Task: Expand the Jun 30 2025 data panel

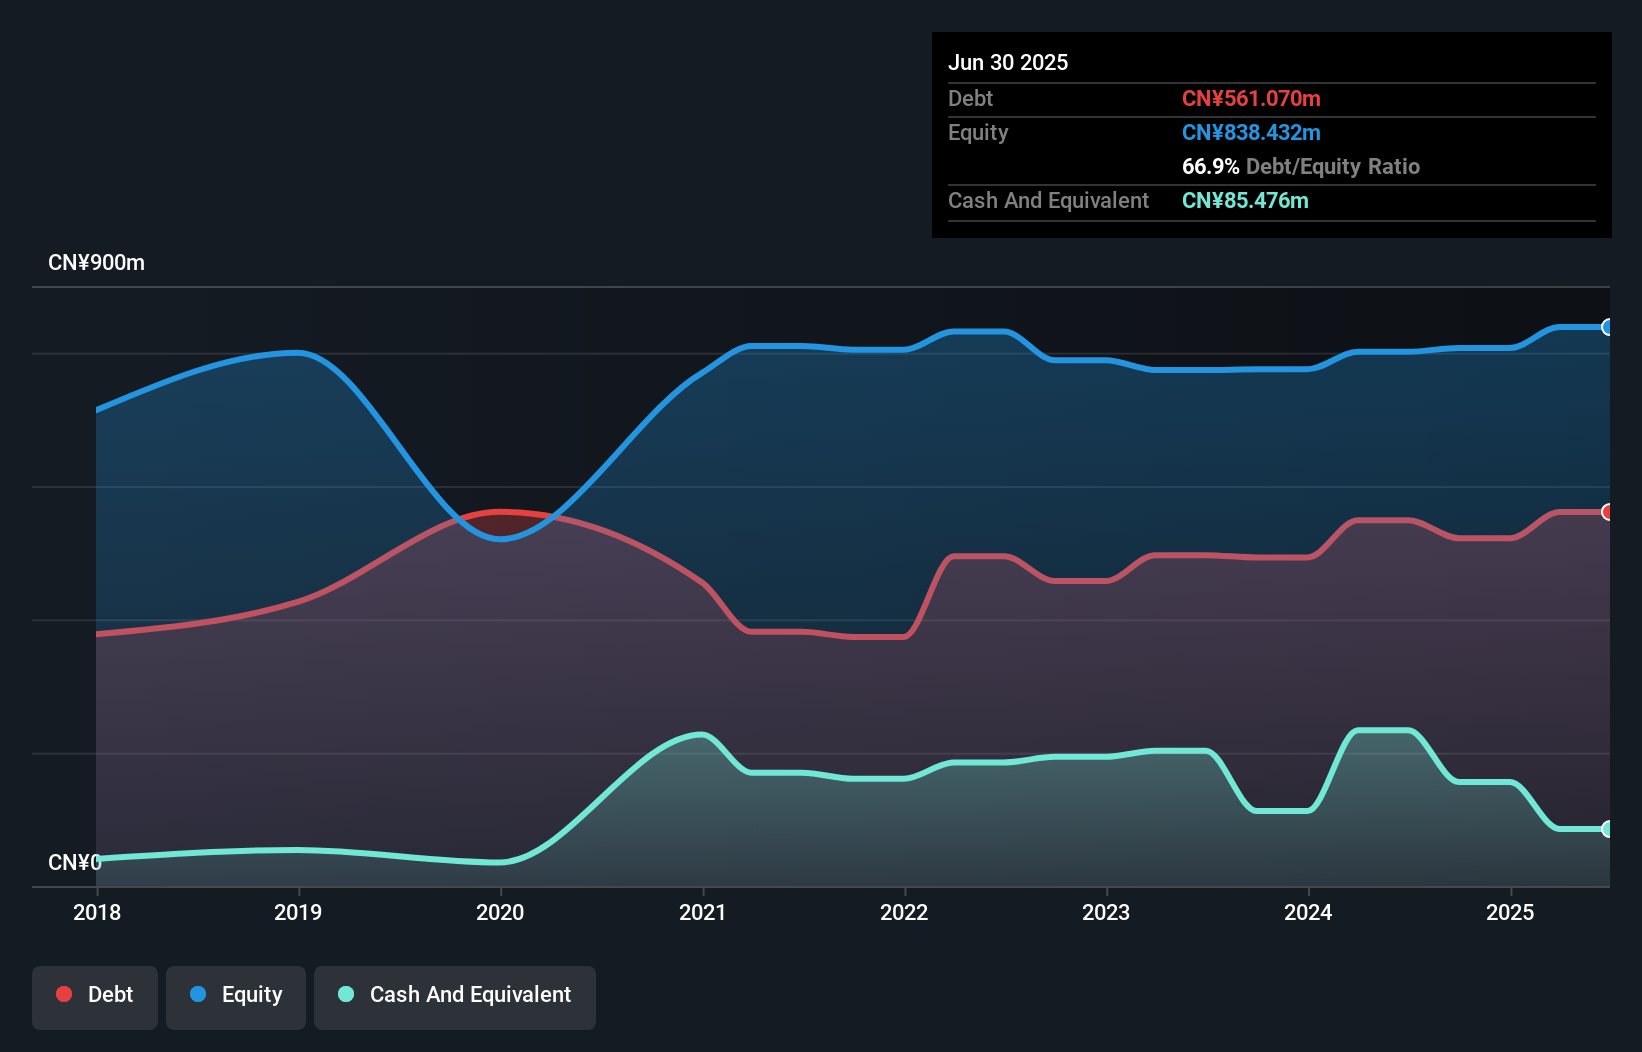Action: (1008, 62)
